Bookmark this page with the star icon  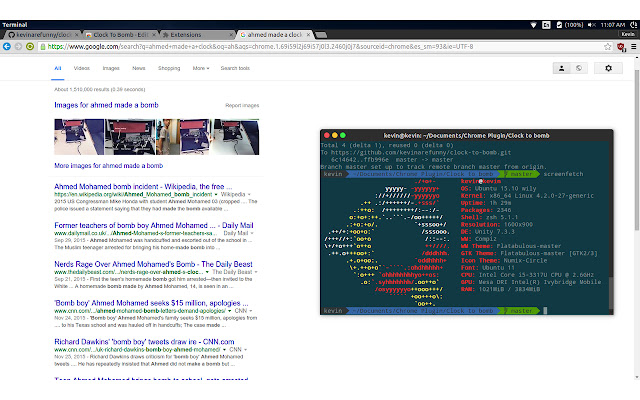click(x=607, y=47)
